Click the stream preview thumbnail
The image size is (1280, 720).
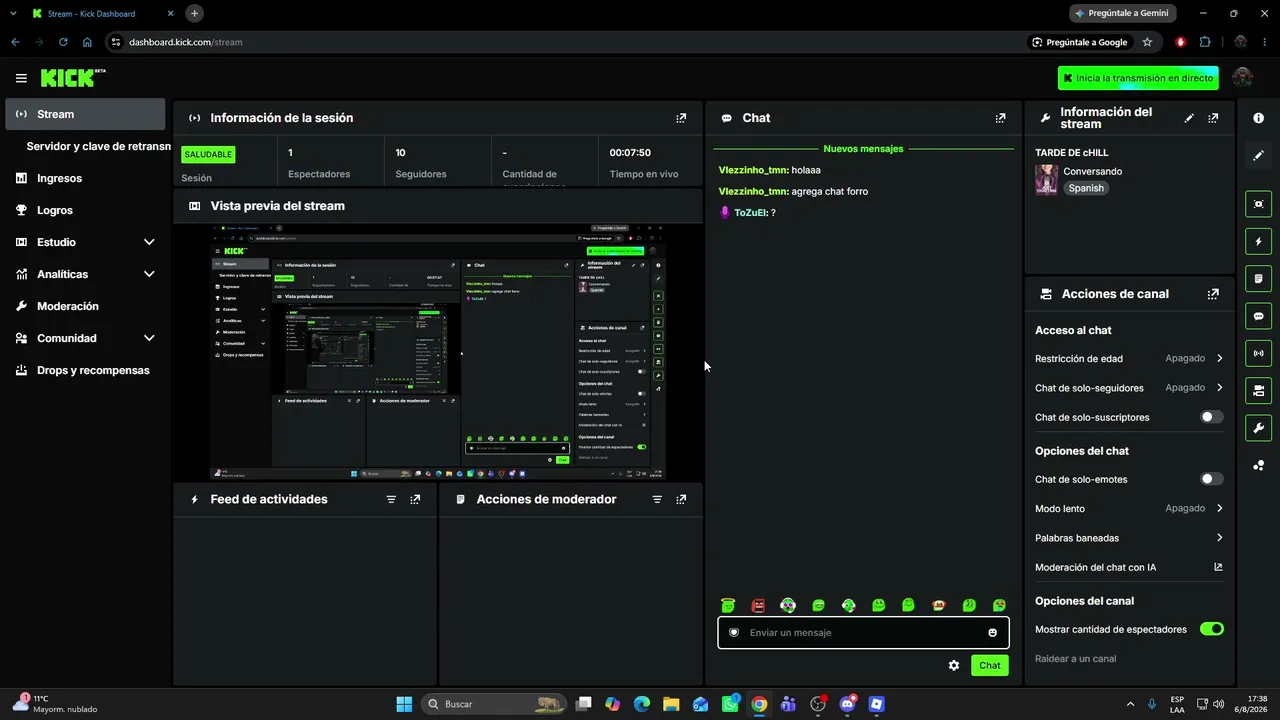point(438,352)
